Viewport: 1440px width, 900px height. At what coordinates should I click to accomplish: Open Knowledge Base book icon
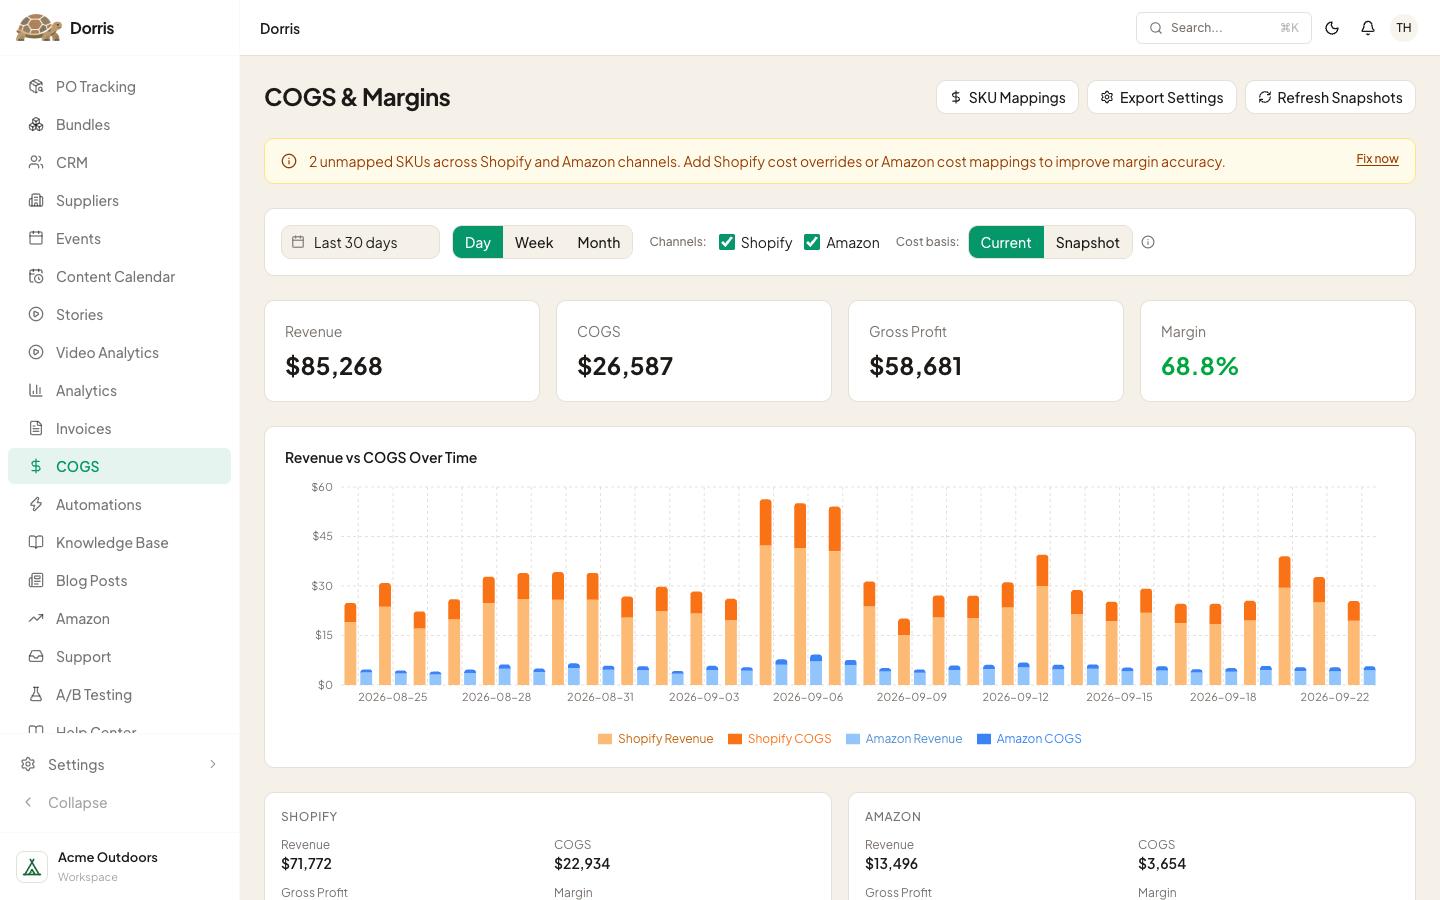point(36,542)
